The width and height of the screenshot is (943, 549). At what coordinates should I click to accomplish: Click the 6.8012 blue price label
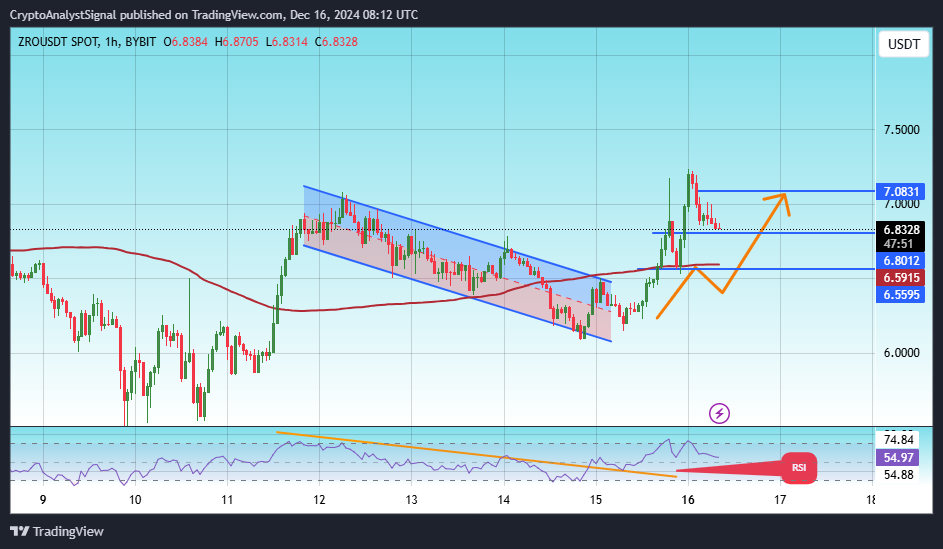coord(900,260)
